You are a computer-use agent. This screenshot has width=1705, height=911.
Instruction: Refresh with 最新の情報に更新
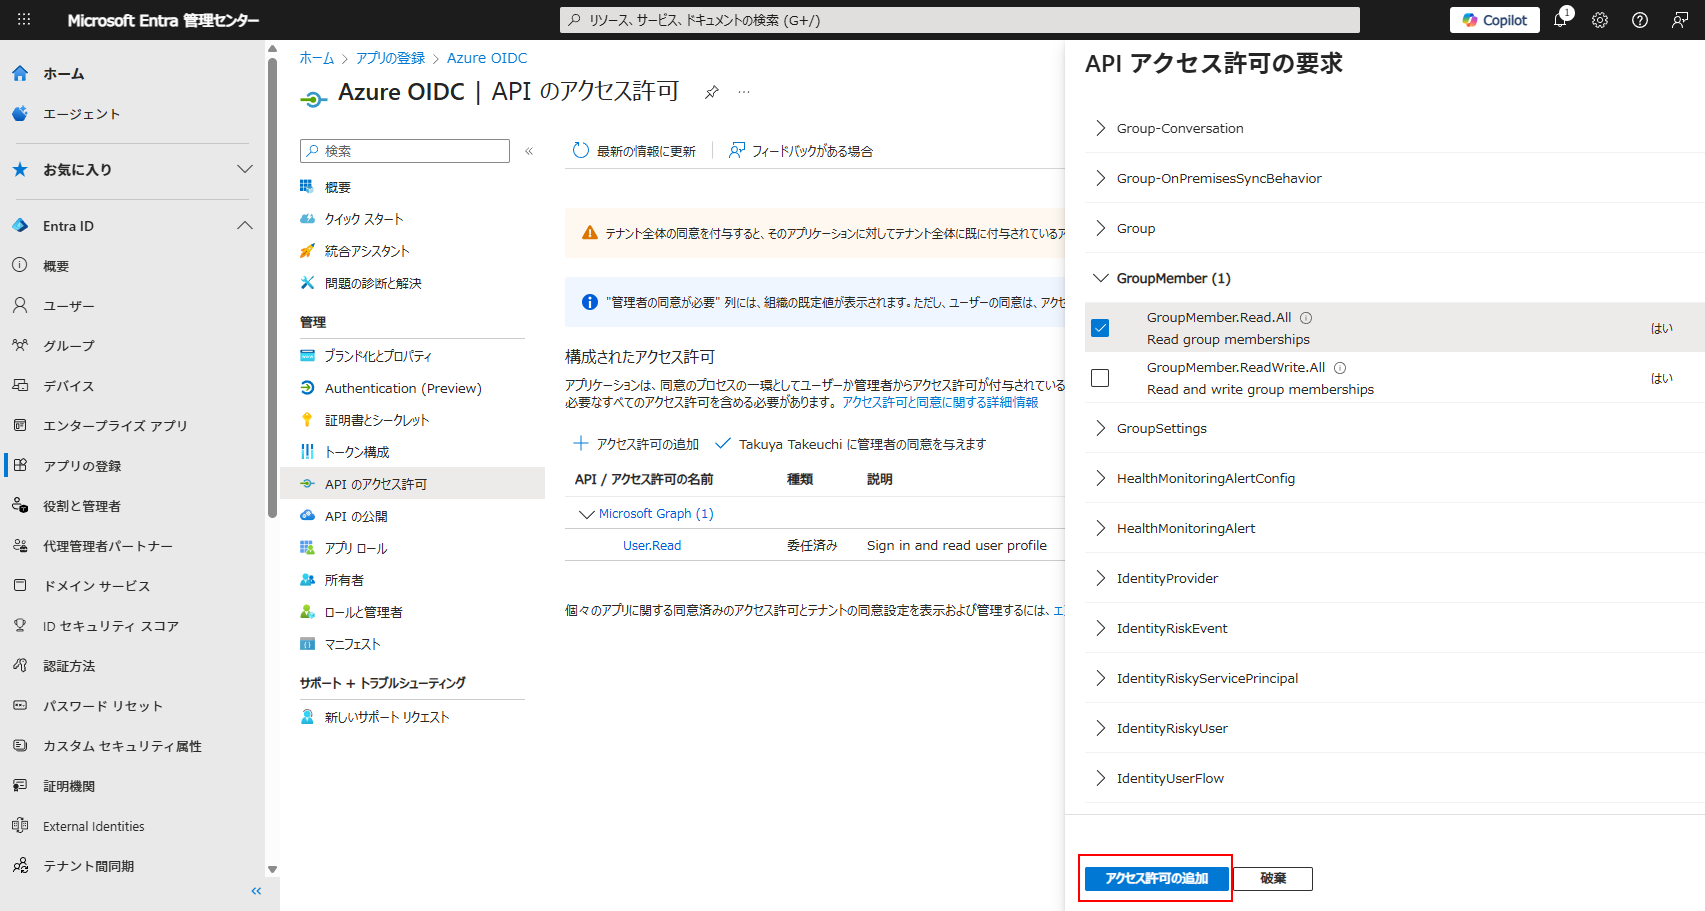pyautogui.click(x=634, y=151)
